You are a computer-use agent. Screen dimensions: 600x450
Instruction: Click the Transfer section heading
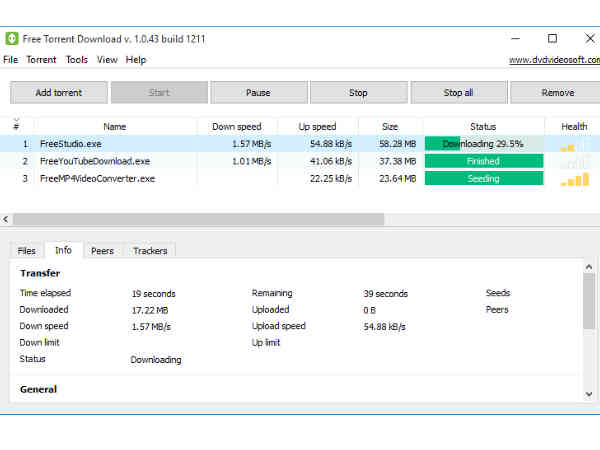[x=40, y=273]
